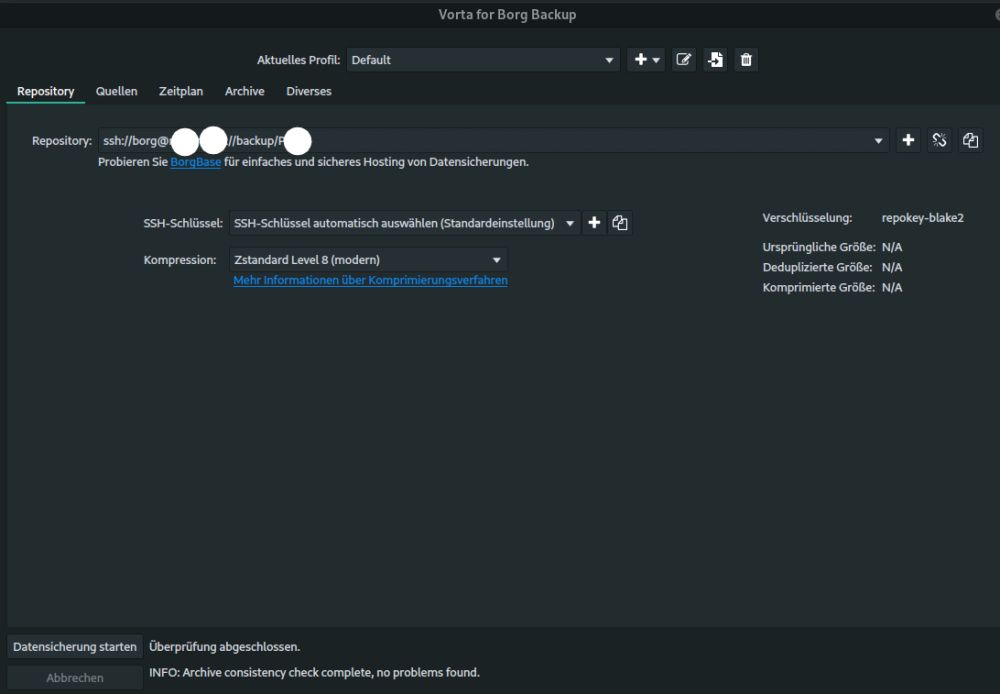Open the SSH-Schlüssel selection dropdown
The width and height of the screenshot is (1000, 694).
[x=404, y=223]
